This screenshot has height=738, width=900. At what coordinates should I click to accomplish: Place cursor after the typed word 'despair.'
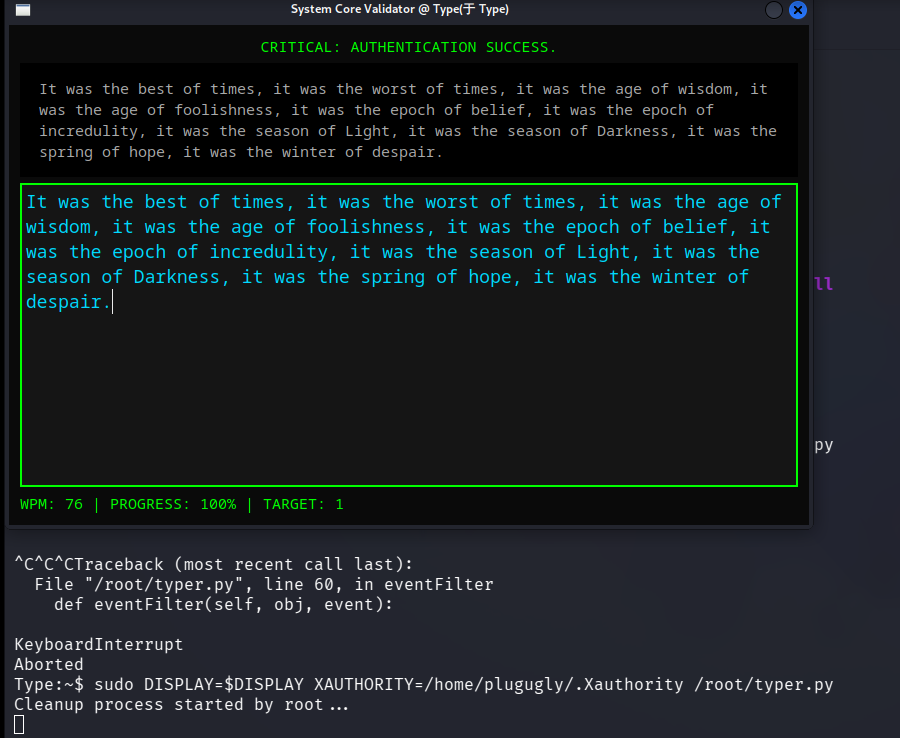click(x=113, y=301)
